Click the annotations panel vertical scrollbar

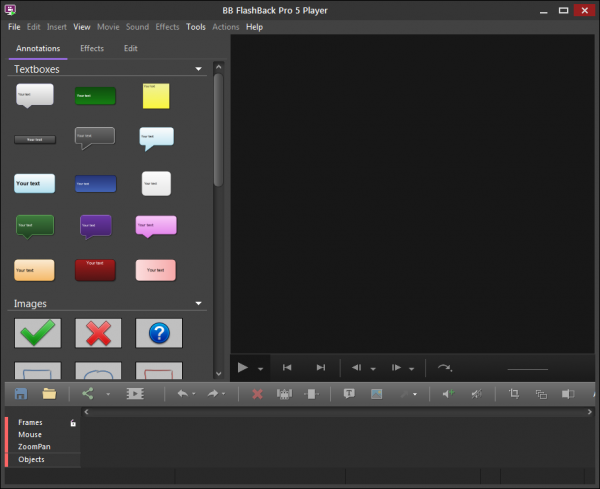coord(218,130)
